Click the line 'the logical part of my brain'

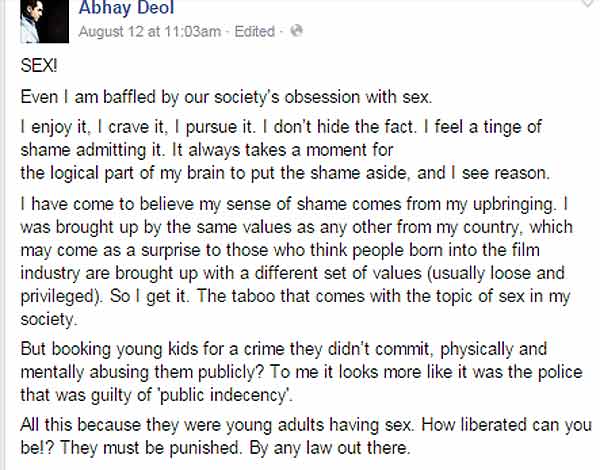[285, 173]
